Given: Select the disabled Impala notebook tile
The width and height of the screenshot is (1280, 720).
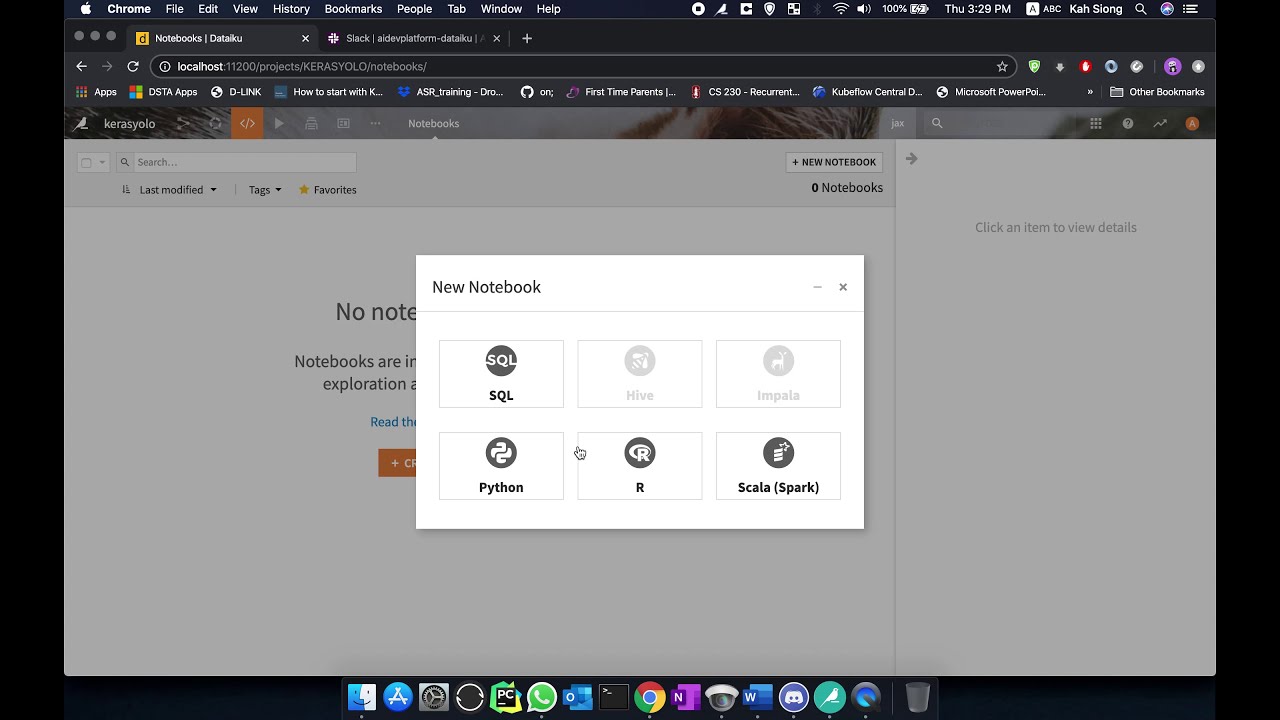Looking at the screenshot, I should point(778,374).
